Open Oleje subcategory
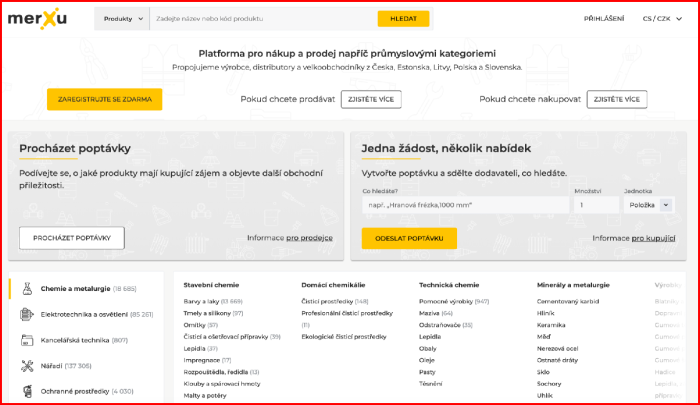The width and height of the screenshot is (700, 405). click(427, 360)
